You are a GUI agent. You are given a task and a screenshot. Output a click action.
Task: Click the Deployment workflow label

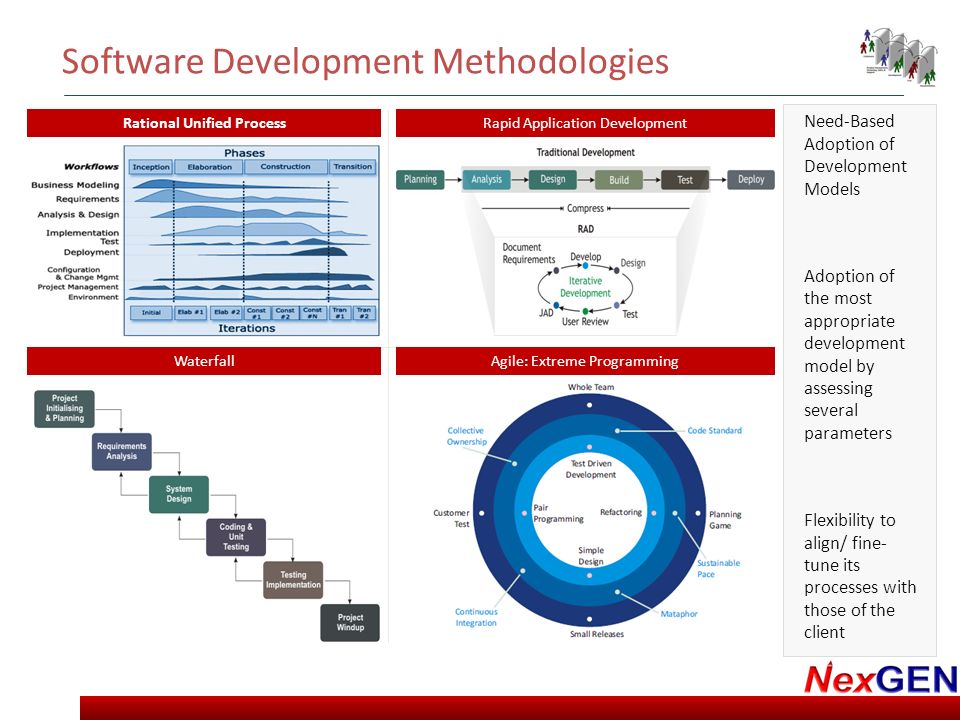(x=91, y=252)
